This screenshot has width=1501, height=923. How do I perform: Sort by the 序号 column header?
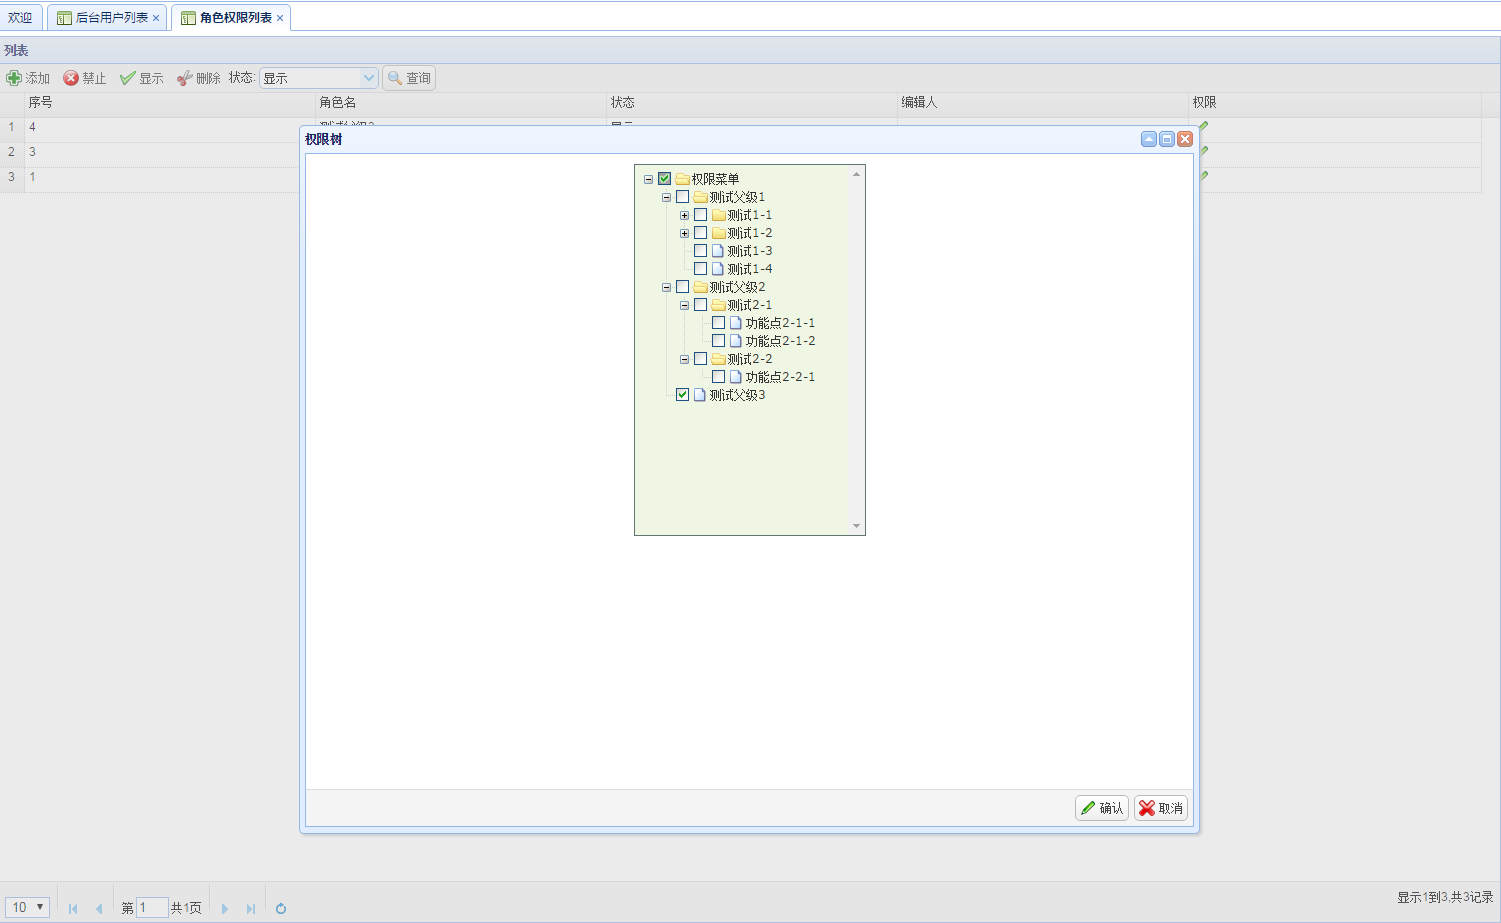pyautogui.click(x=170, y=103)
